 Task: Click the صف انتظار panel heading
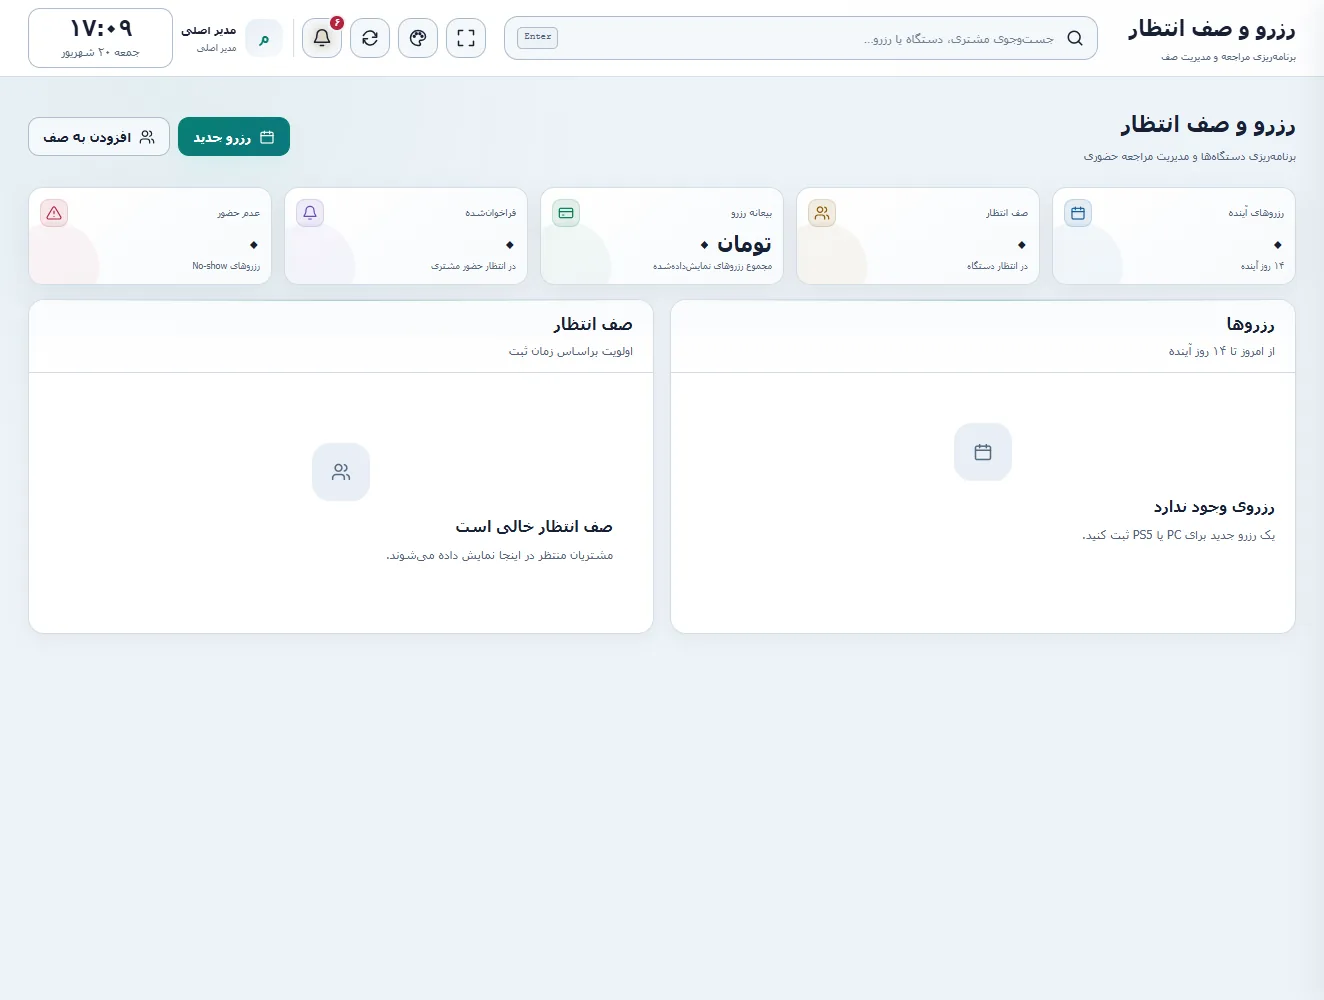[x=593, y=324]
